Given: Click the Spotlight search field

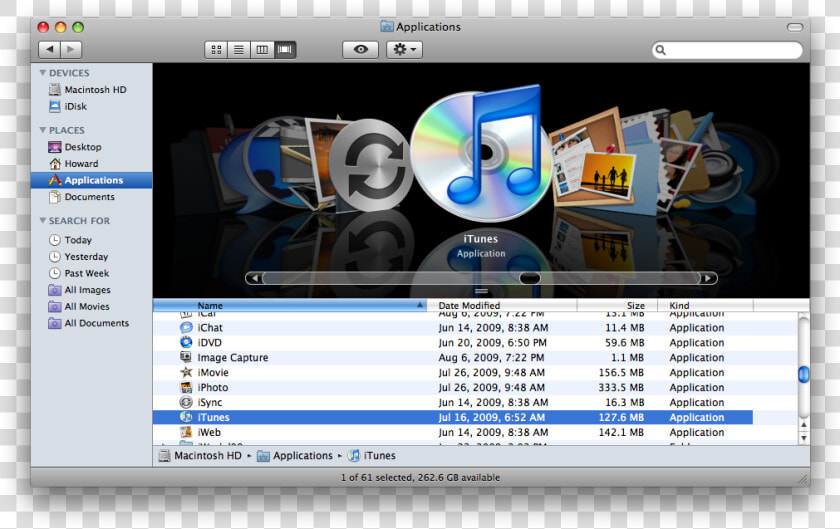Looking at the screenshot, I should point(727,50).
